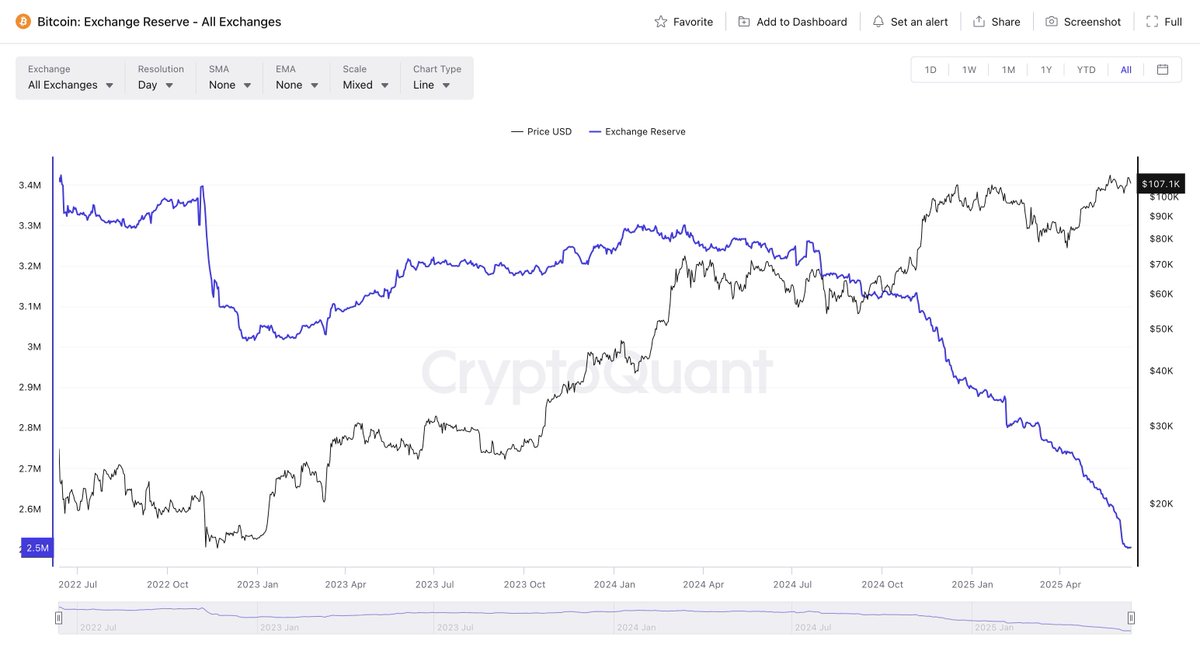The image size is (1200, 658).
Task: Toggle Exchange Reserve series in legend
Action: (x=637, y=131)
